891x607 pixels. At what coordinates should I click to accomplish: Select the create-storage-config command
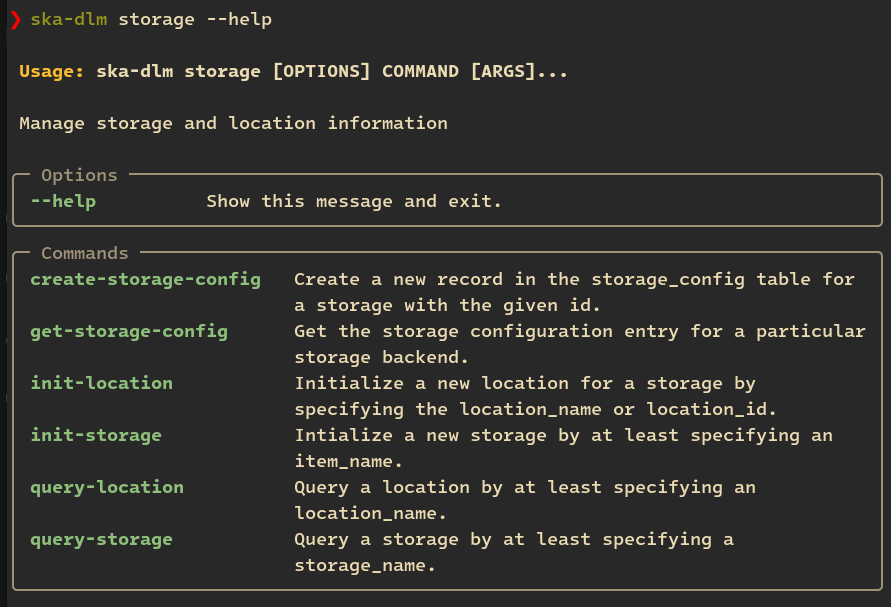(146, 279)
